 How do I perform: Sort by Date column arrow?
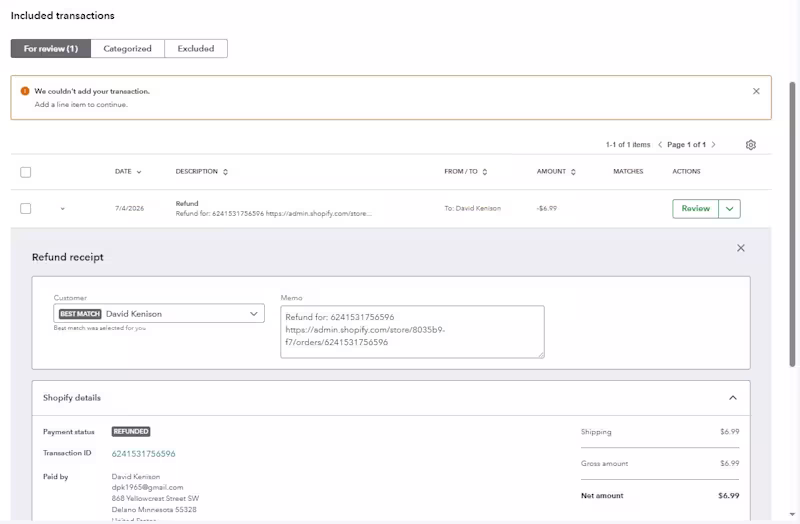point(139,172)
